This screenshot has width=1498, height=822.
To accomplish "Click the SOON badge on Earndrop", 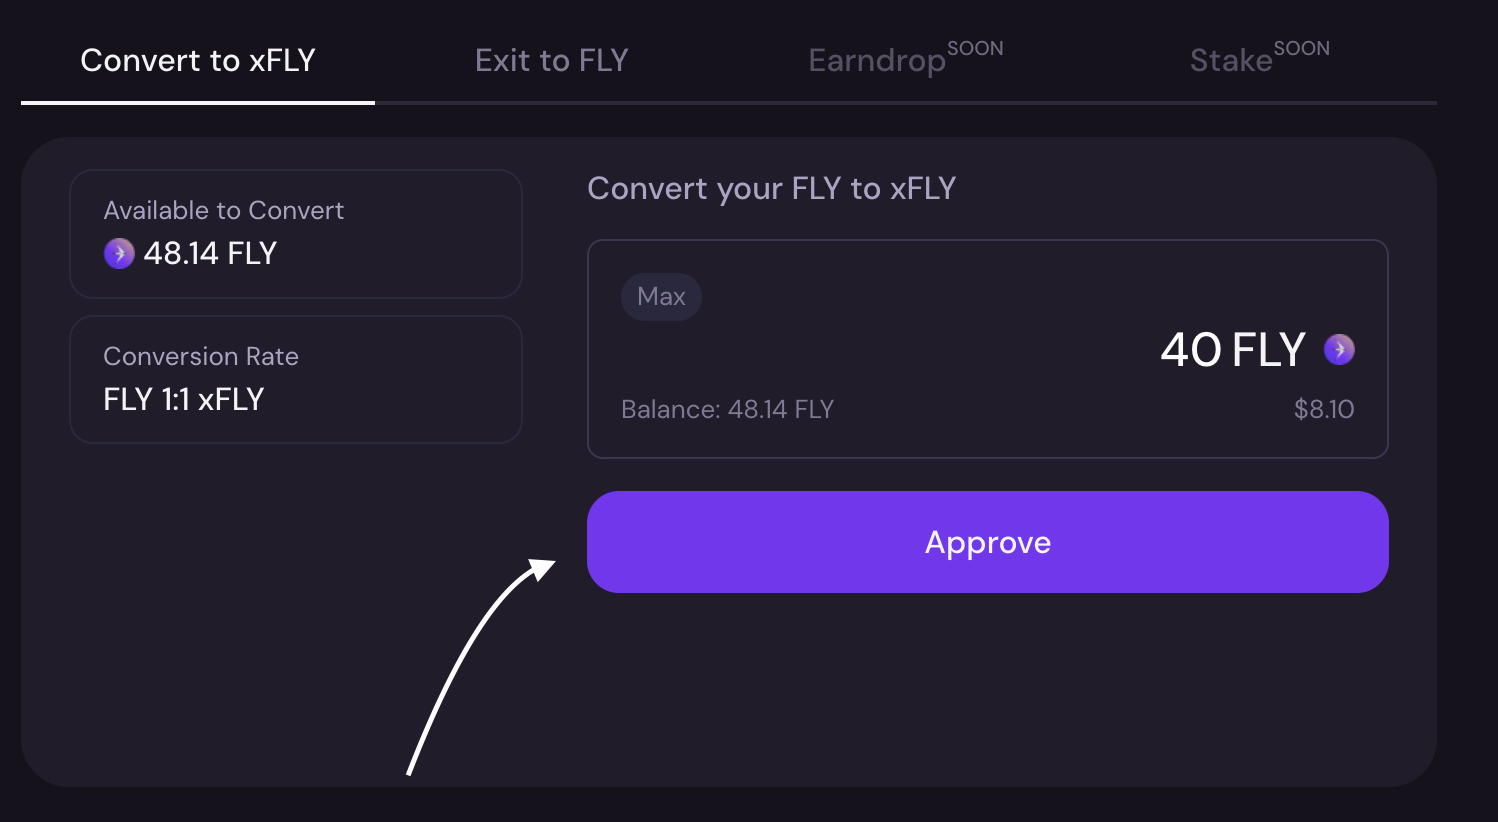I will pyautogui.click(x=975, y=48).
